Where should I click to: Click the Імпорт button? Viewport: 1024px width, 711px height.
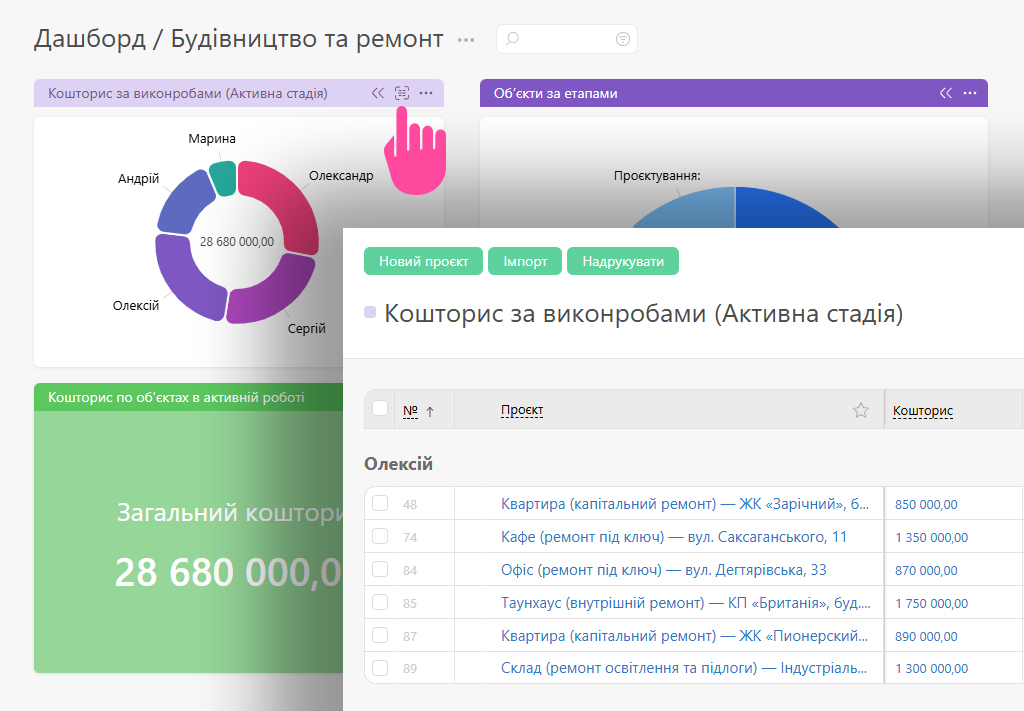[525, 261]
